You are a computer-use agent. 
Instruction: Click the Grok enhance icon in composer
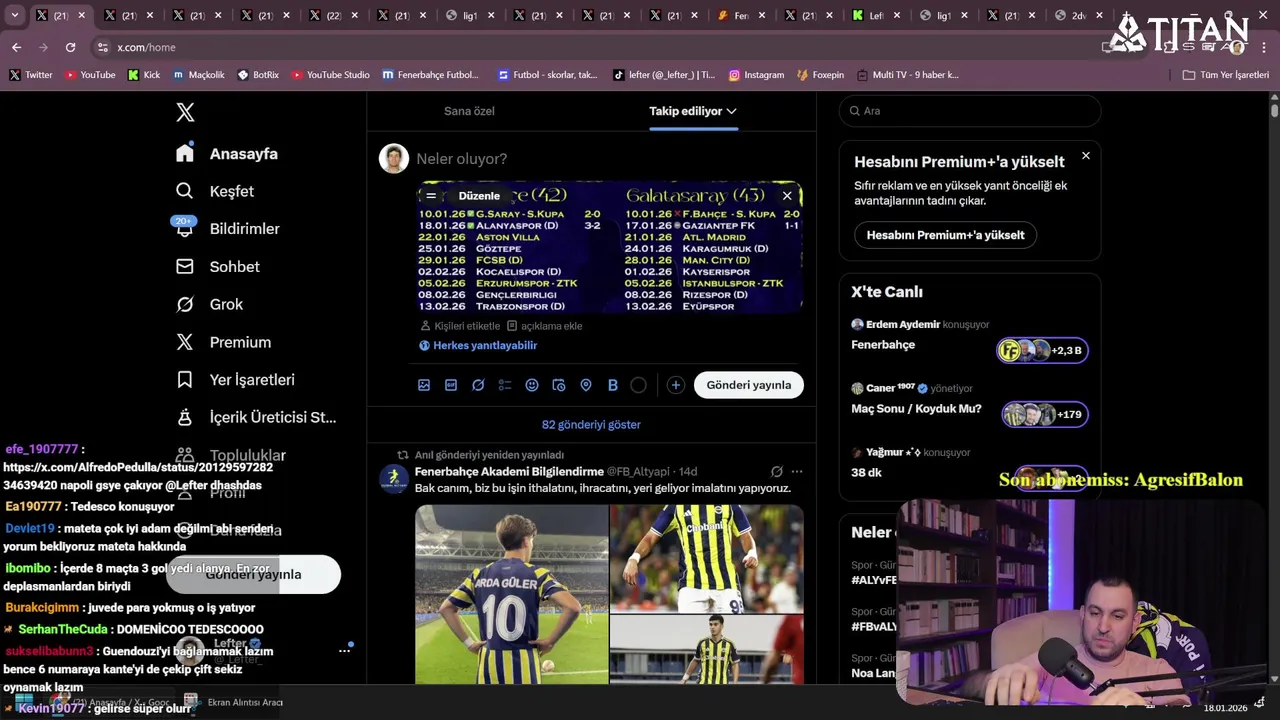[478, 385]
